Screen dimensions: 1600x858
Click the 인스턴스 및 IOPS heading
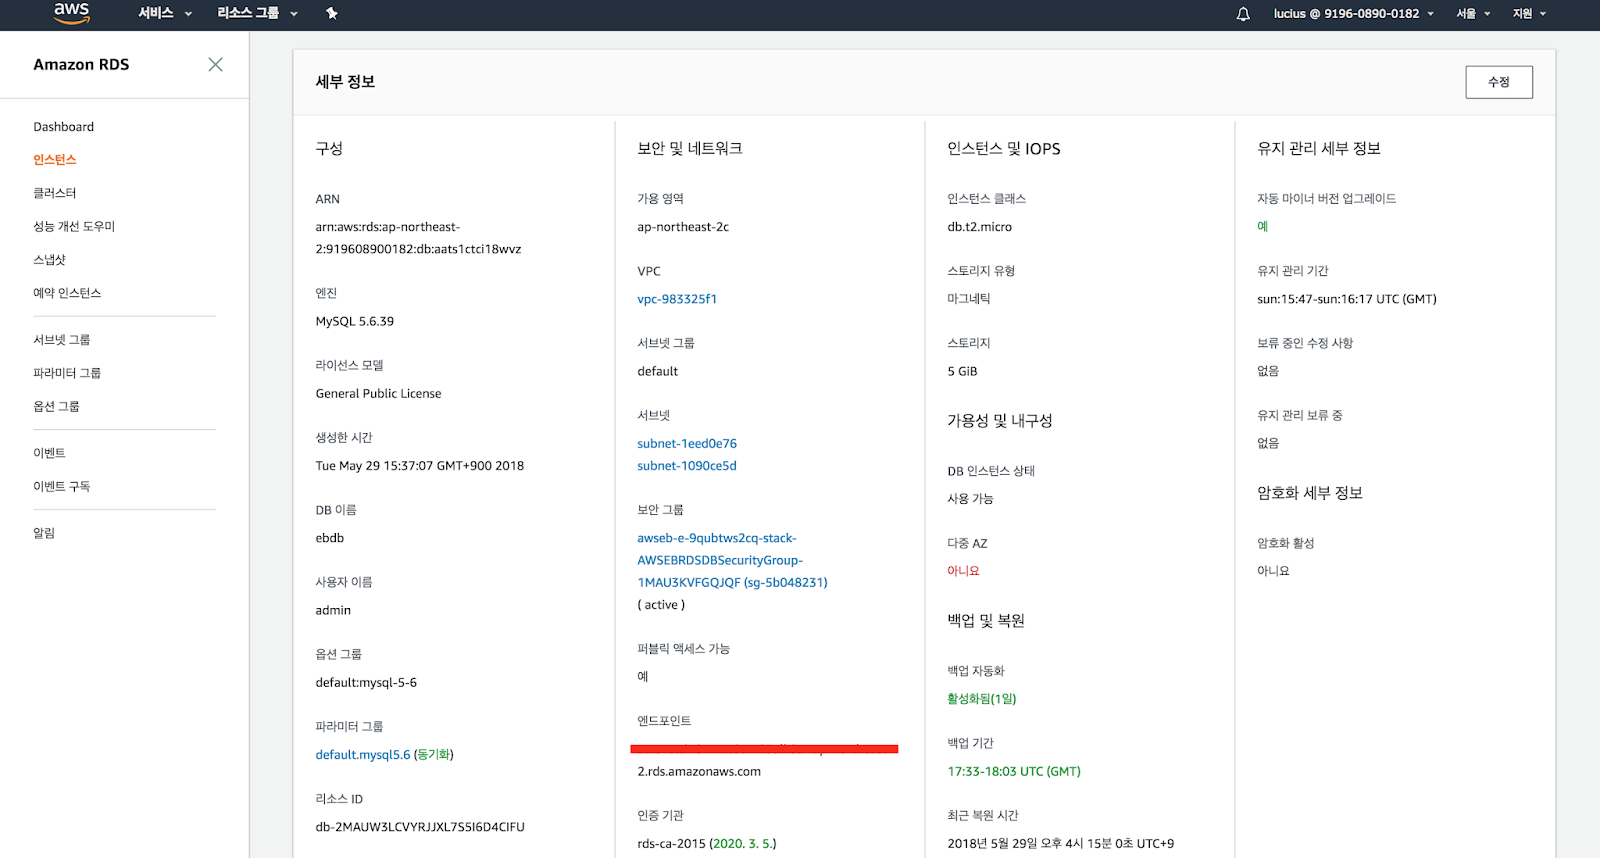click(1004, 148)
